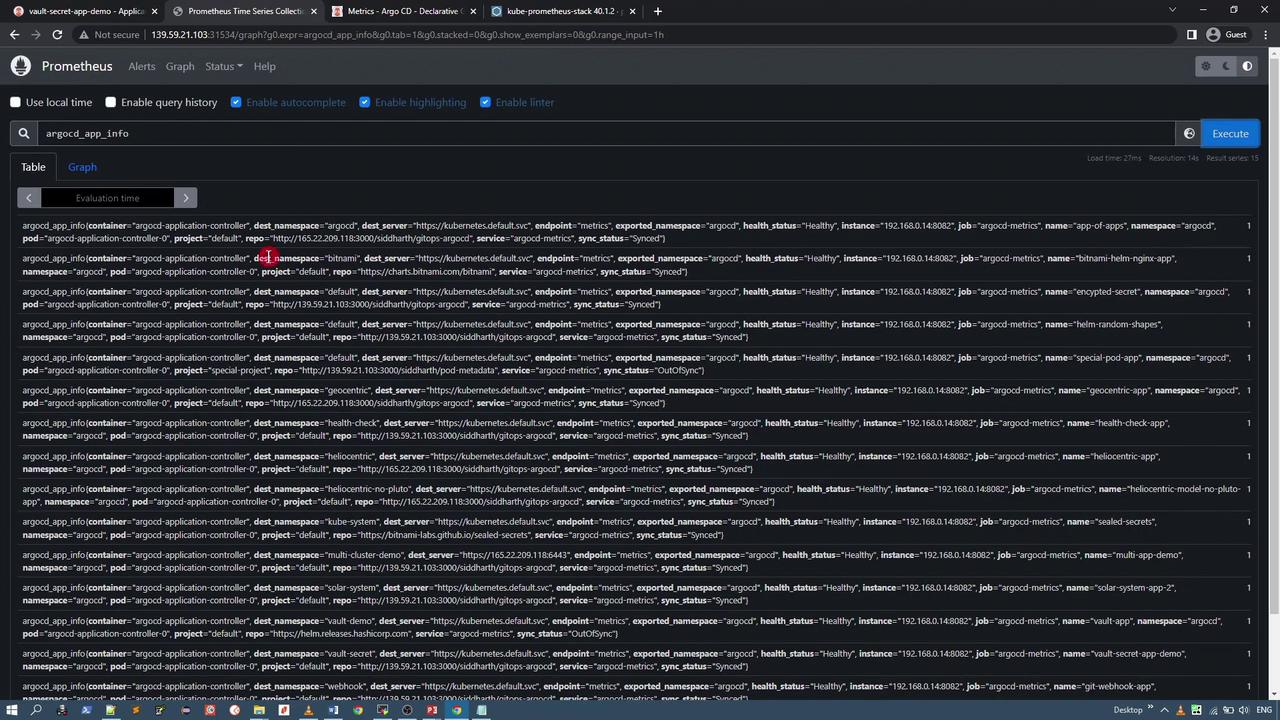Click the result row named sealed-secrets

pos(635,528)
